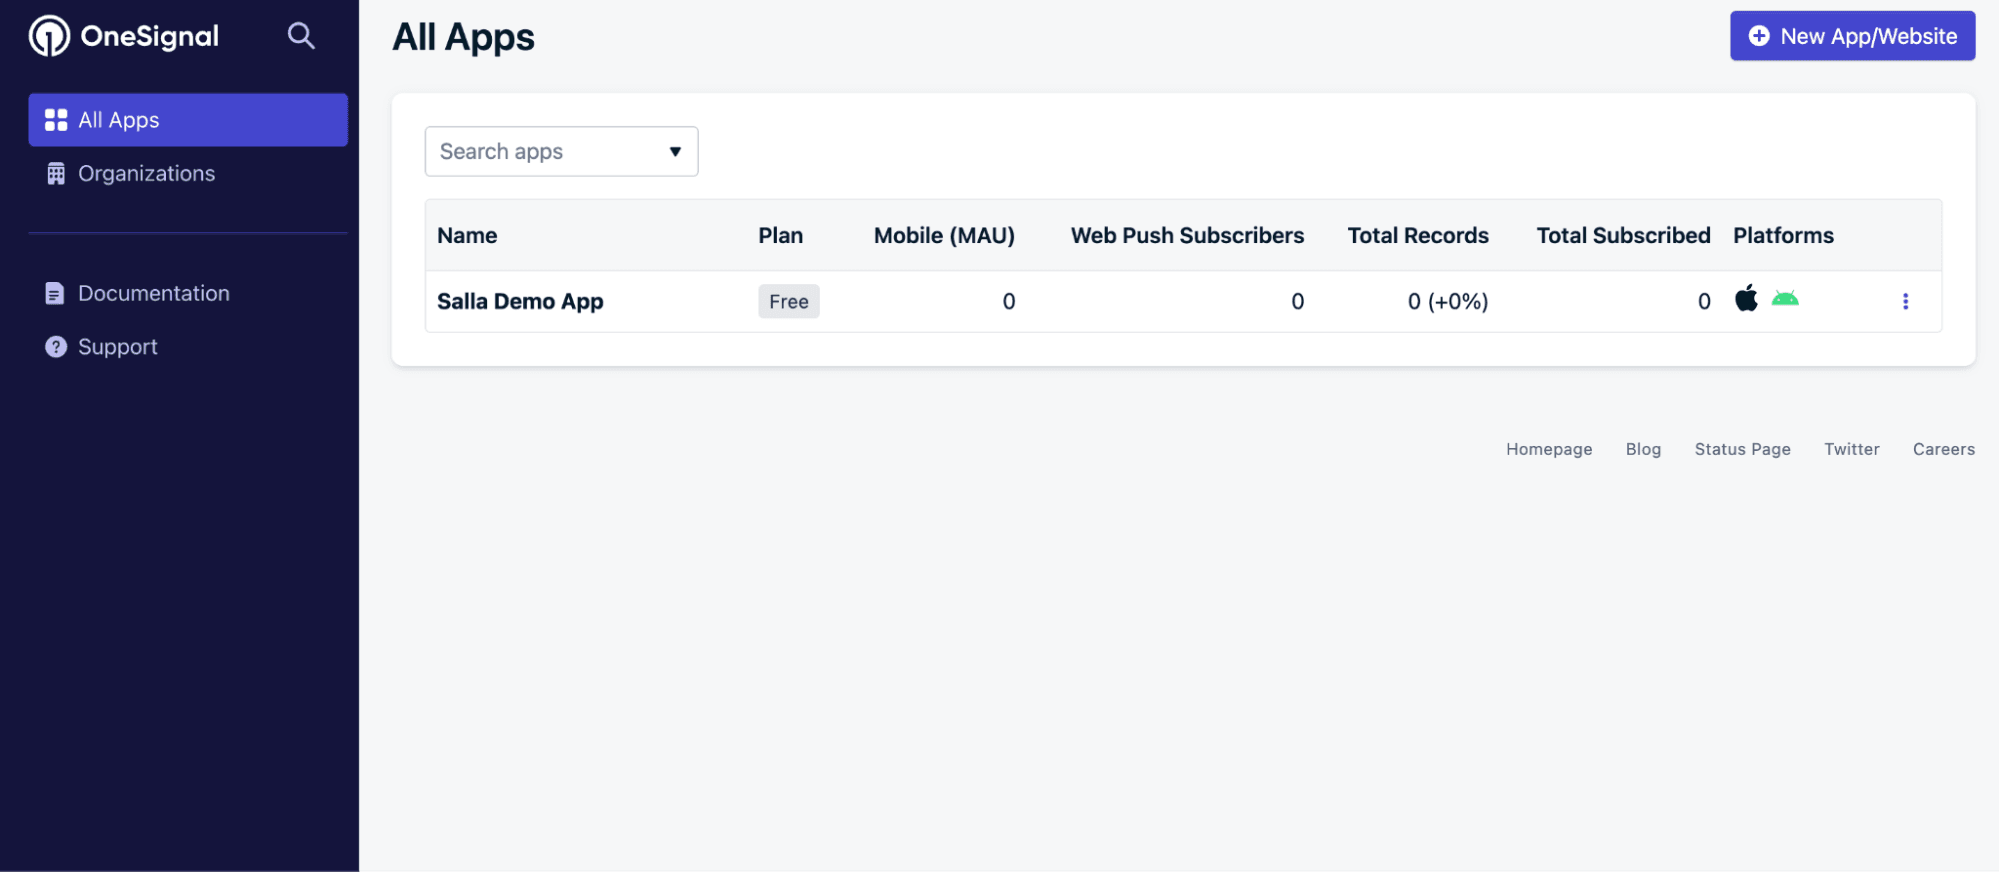Click the Free plan badge
The image size is (1999, 872).
788,301
